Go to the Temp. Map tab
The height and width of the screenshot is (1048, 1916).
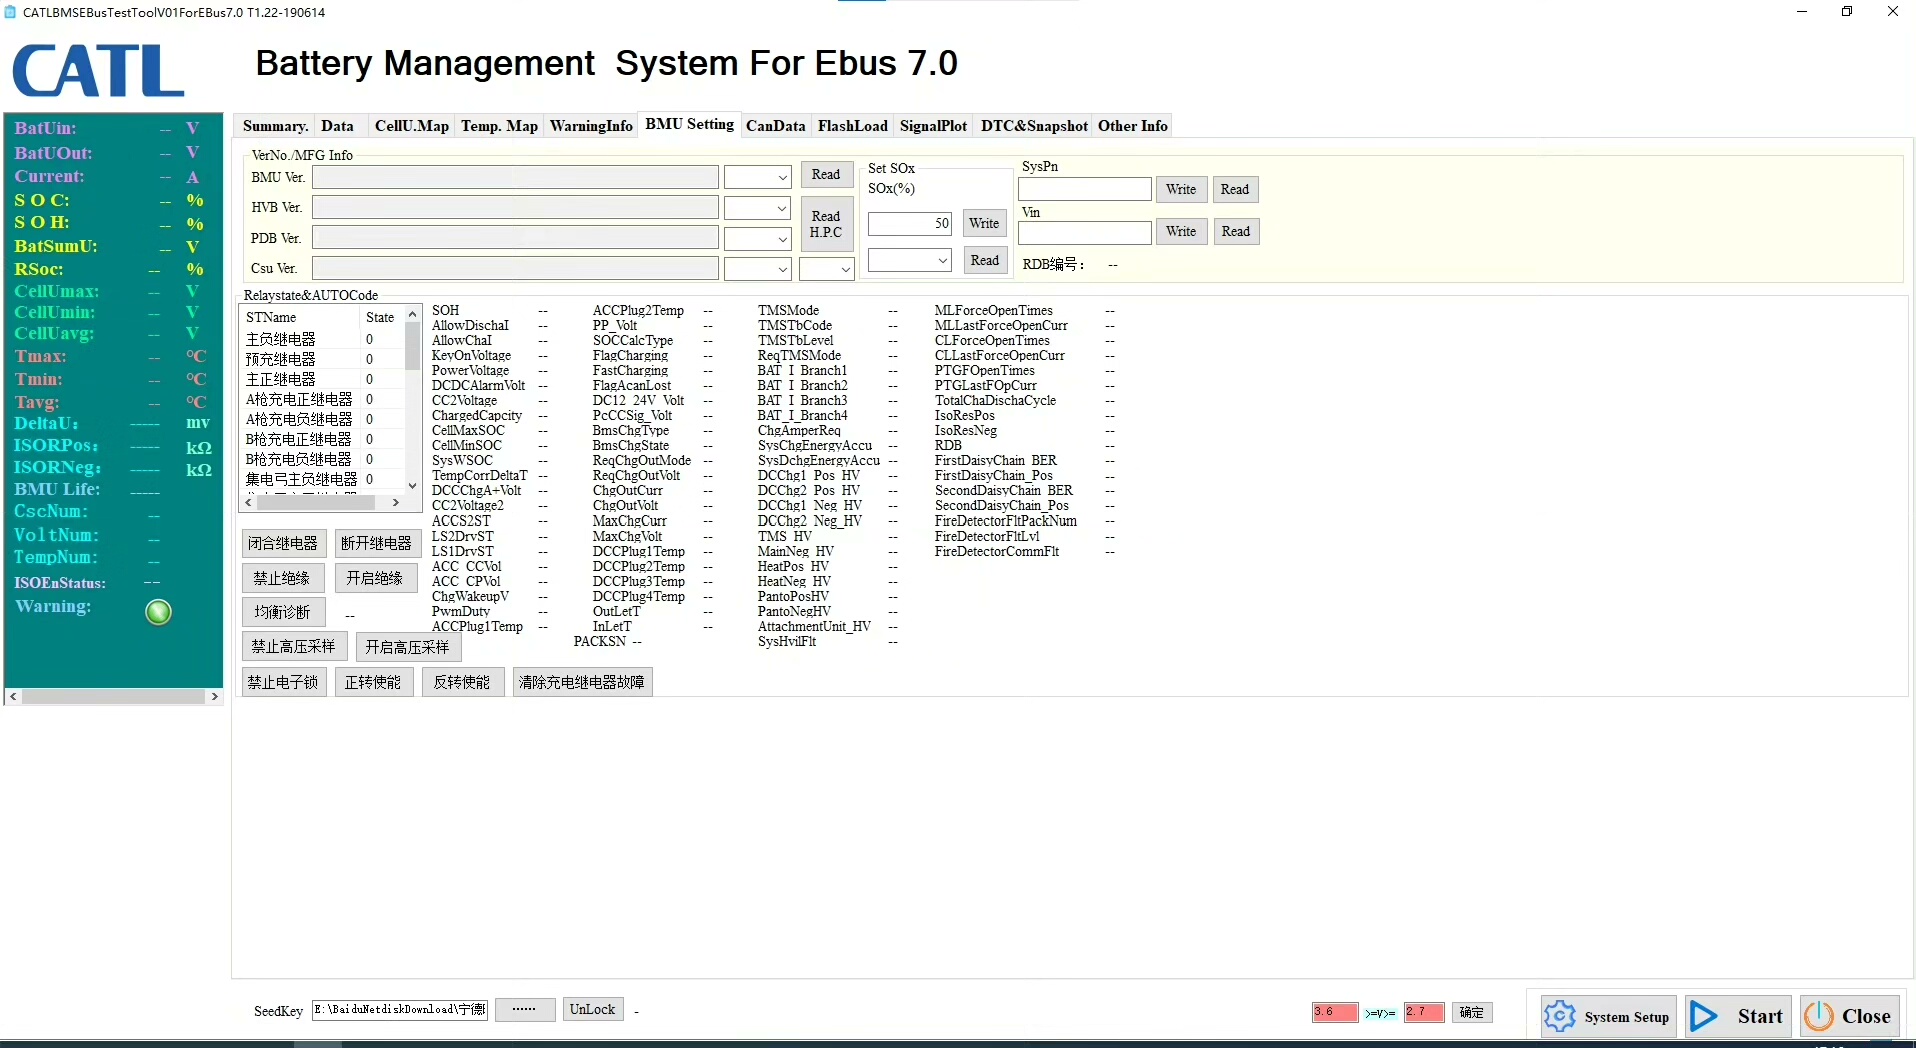[499, 126]
